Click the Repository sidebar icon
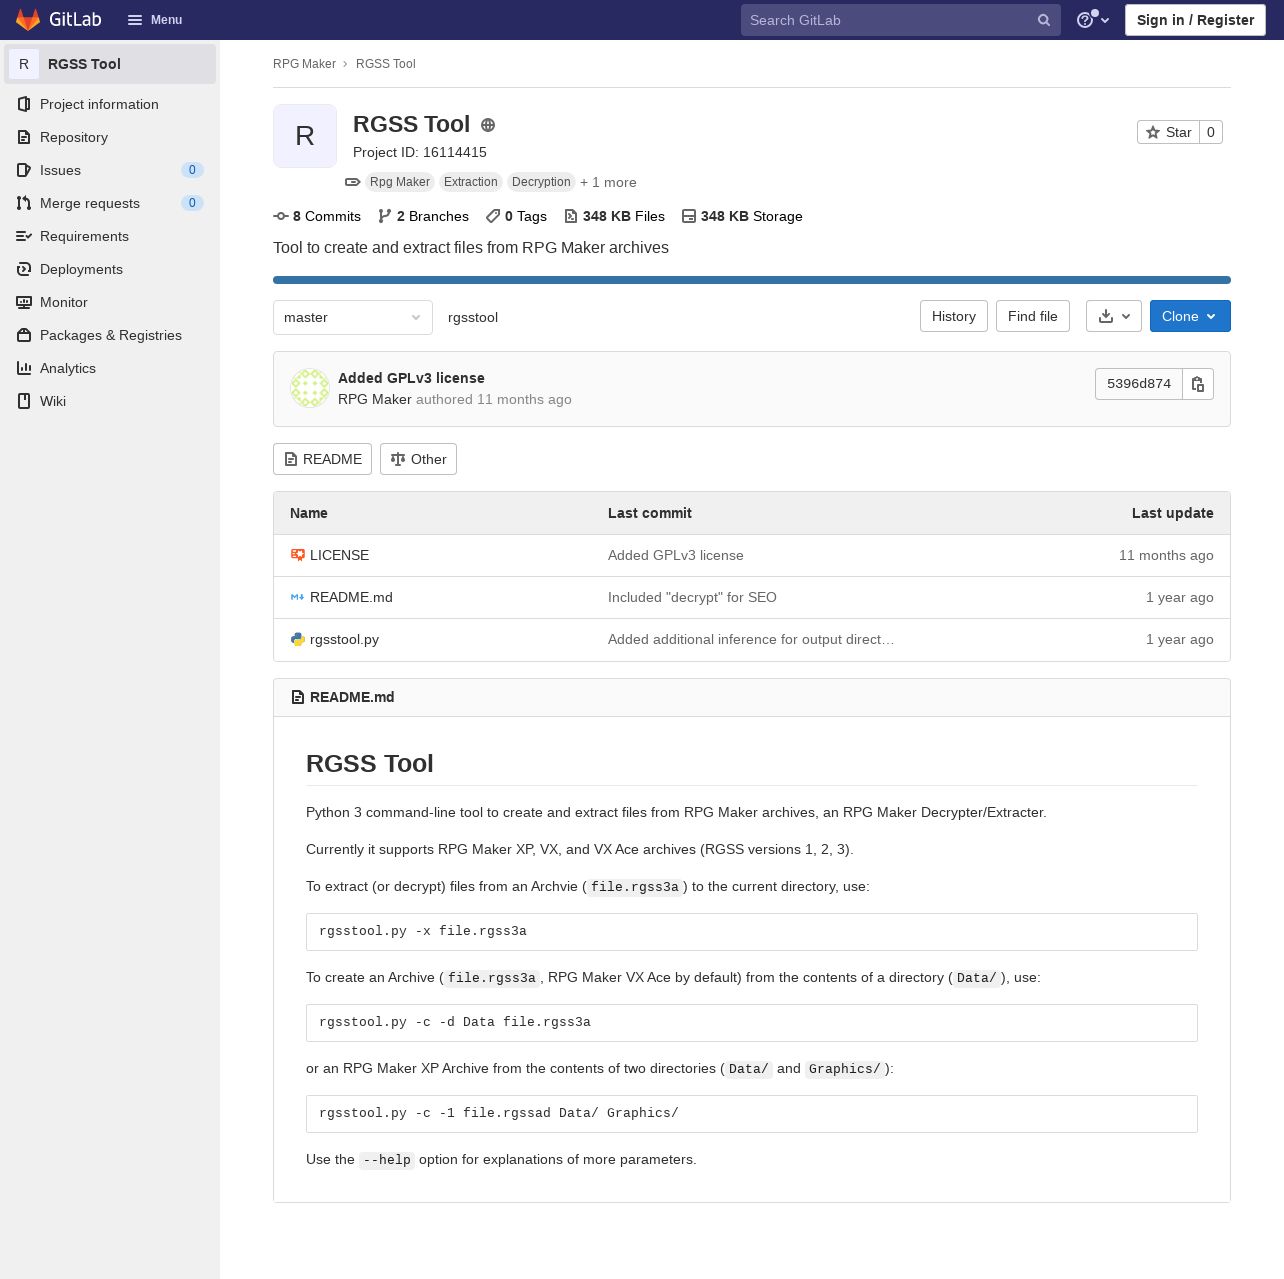This screenshot has height=1279, width=1284. [x=24, y=137]
